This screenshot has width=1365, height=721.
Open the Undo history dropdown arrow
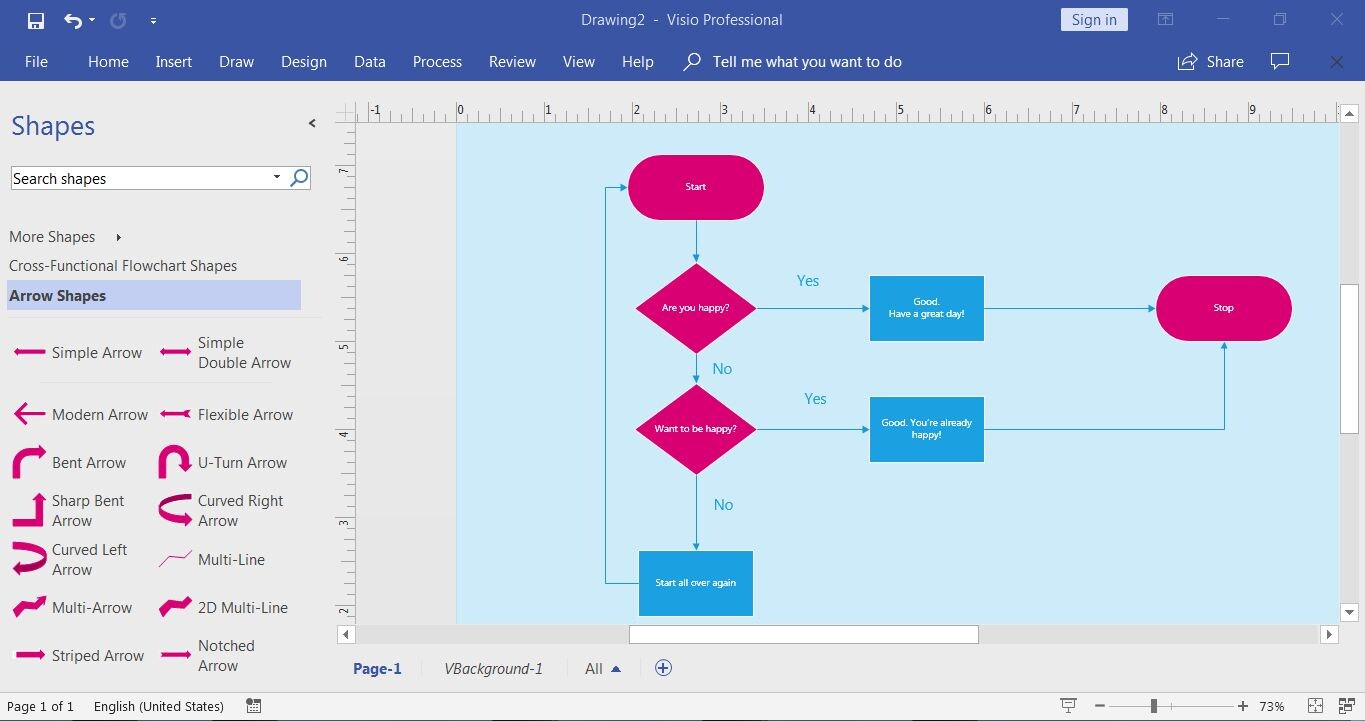pyautogui.click(x=88, y=19)
